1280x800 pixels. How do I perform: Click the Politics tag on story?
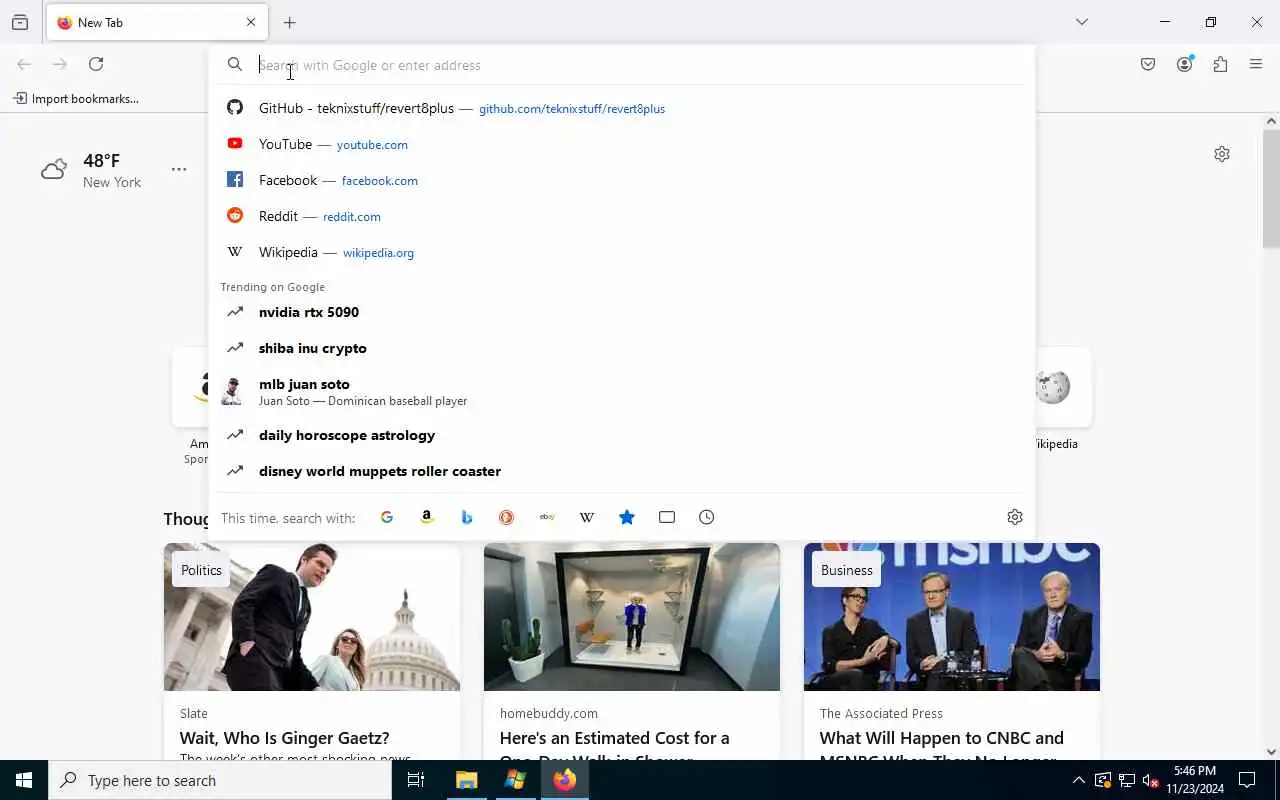[x=201, y=570]
